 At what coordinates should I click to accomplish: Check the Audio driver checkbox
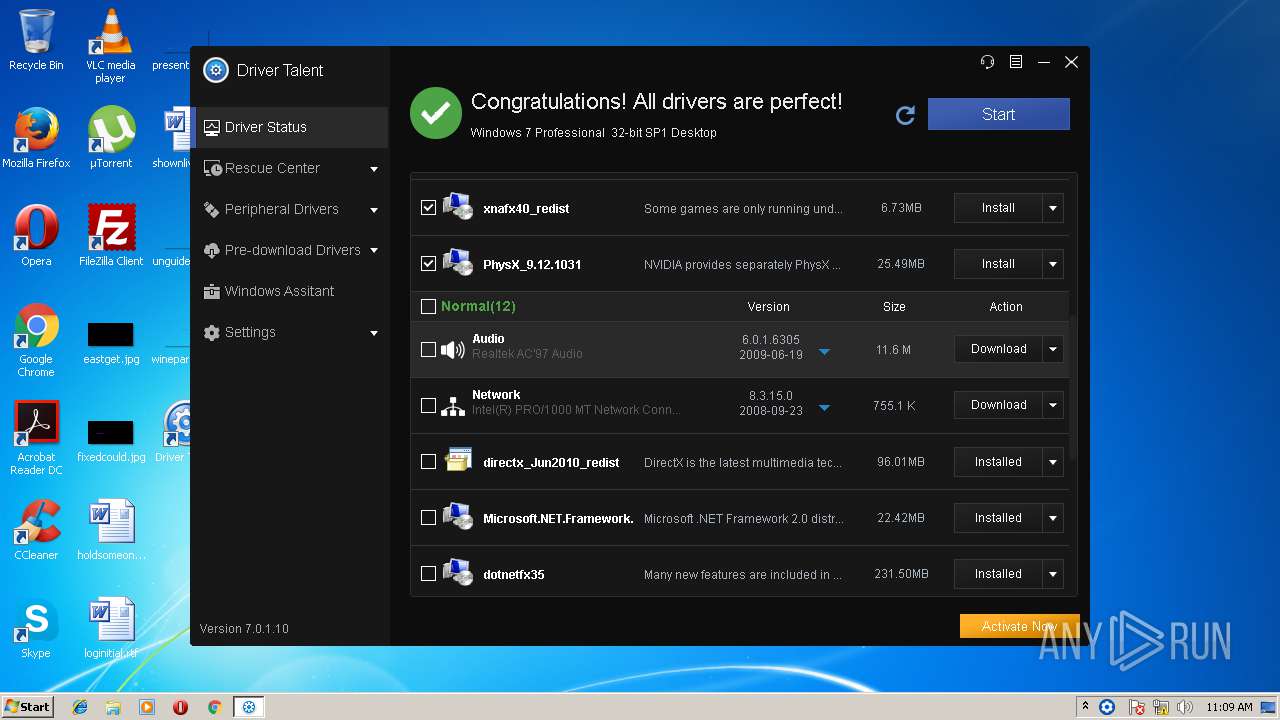tap(428, 350)
